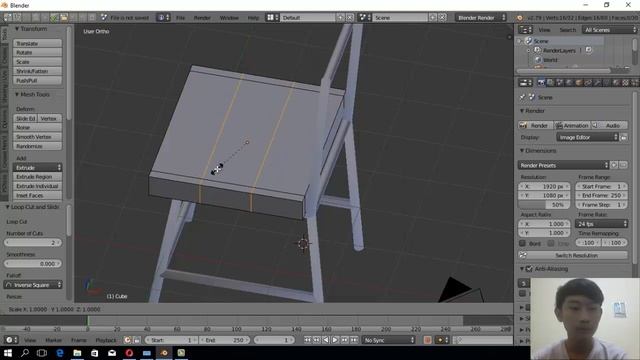Toggle use preview range clock icon
This screenshot has height=360, width=640.
(x=128, y=340)
